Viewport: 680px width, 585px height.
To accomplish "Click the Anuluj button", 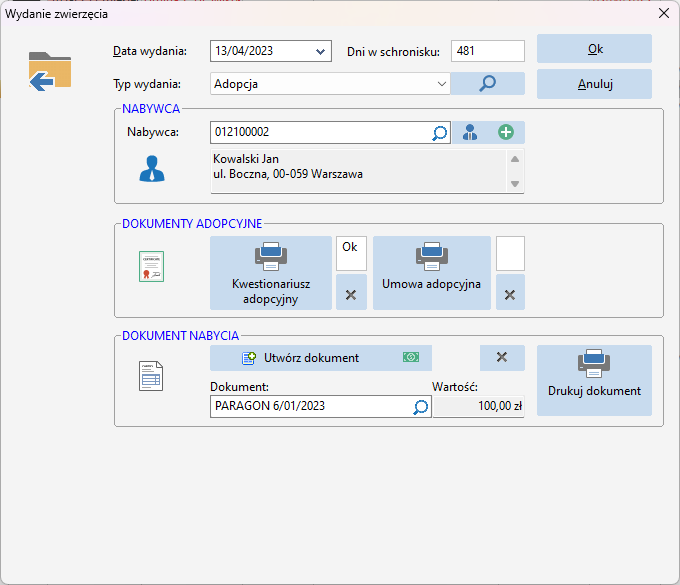I will tap(594, 84).
